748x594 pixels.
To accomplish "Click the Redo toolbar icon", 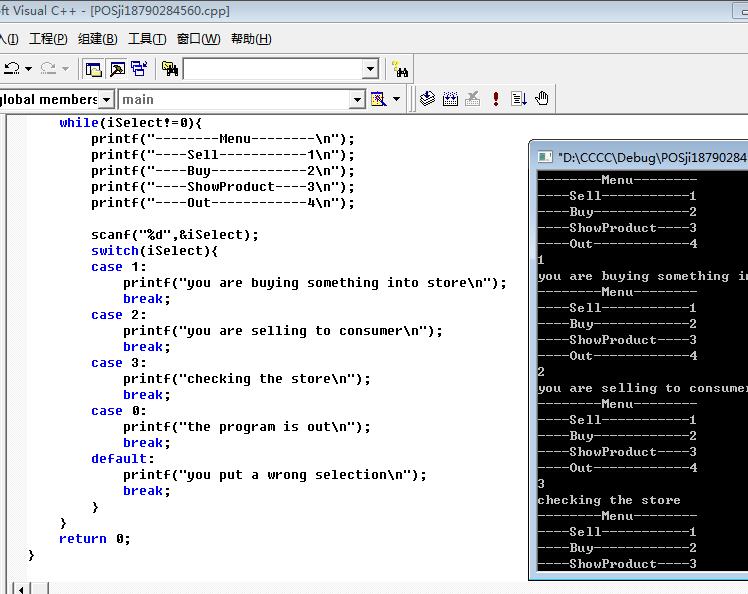I will pyautogui.click(x=48, y=69).
